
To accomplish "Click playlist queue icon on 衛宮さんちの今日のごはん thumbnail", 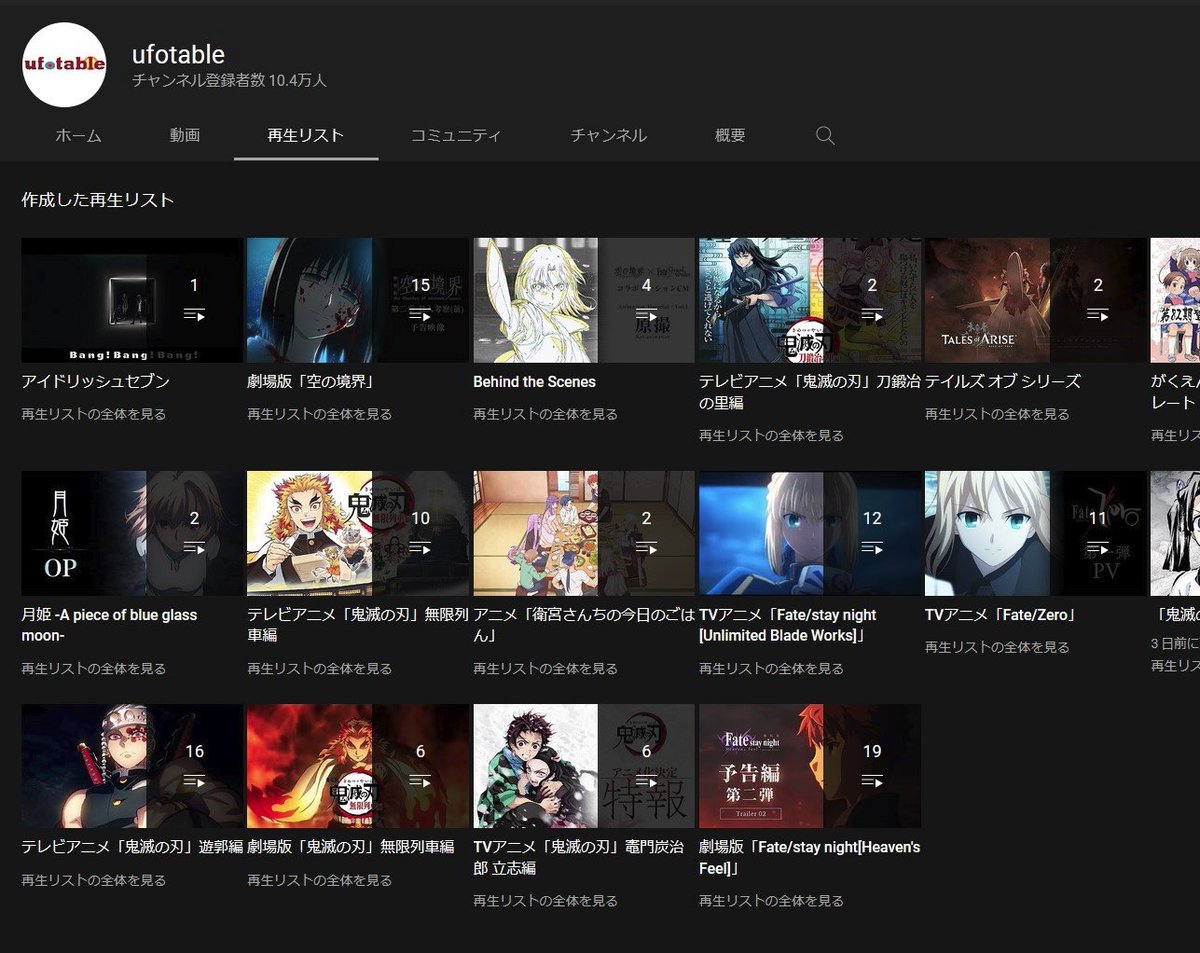I will [646, 548].
